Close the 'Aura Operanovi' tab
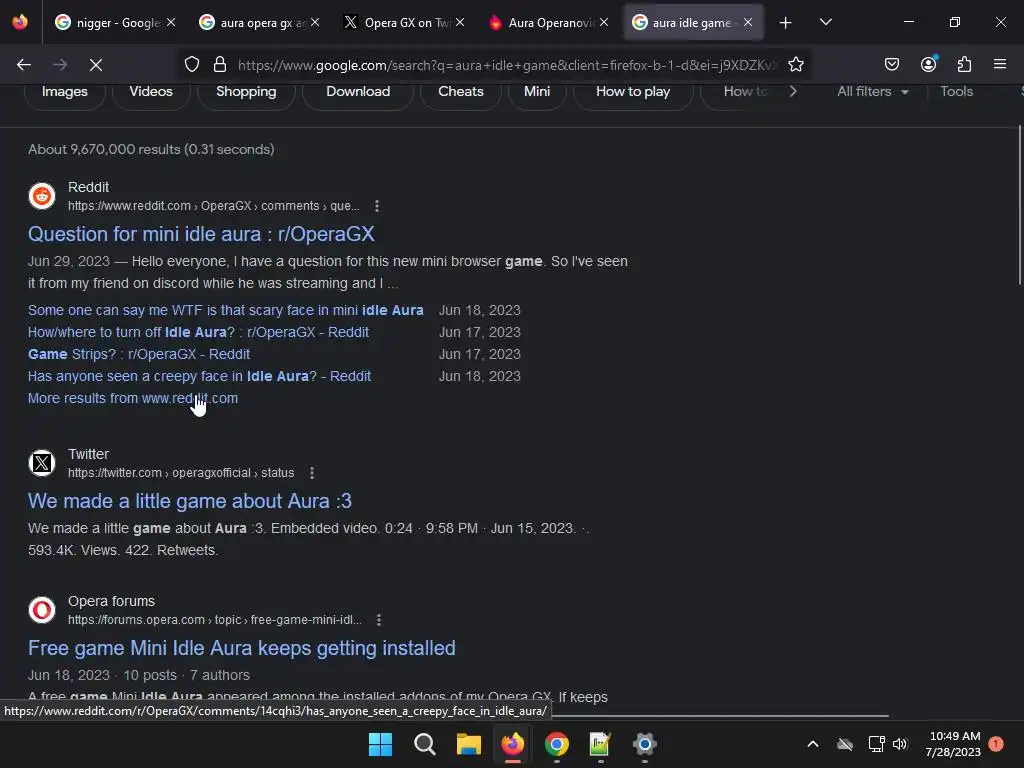Screen dimensions: 1024x768 pyautogui.click(x=604, y=22)
